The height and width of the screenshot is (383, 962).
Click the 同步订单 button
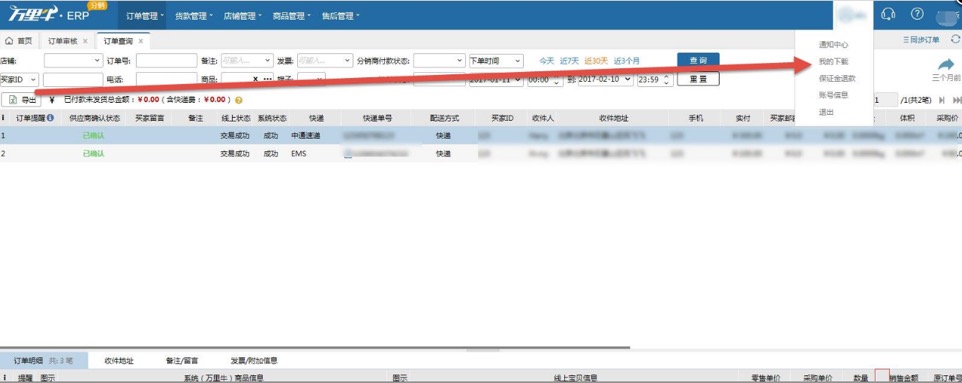coord(921,40)
